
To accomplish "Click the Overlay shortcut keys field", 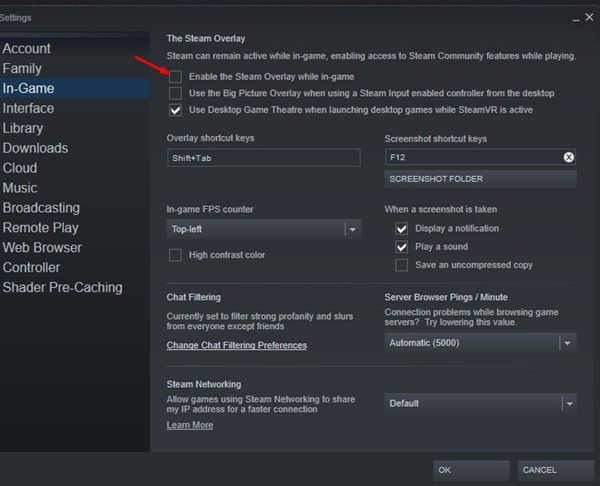I will tap(263, 158).
